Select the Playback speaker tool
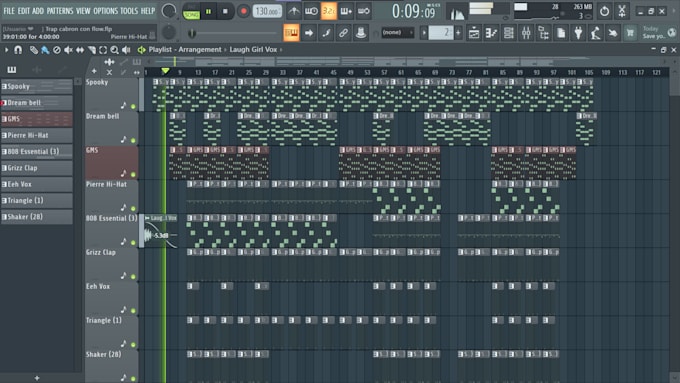 click(x=126, y=50)
